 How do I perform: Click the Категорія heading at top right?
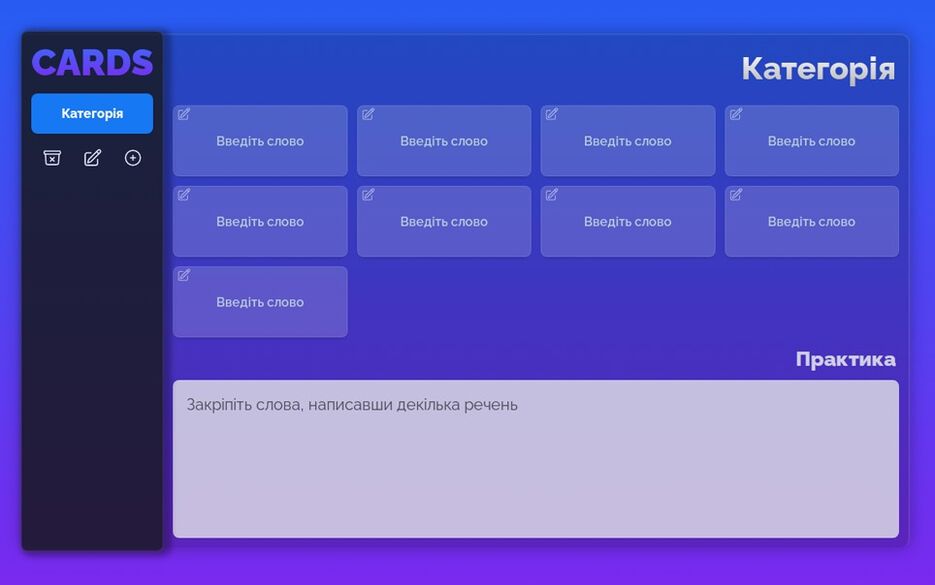(x=817, y=69)
